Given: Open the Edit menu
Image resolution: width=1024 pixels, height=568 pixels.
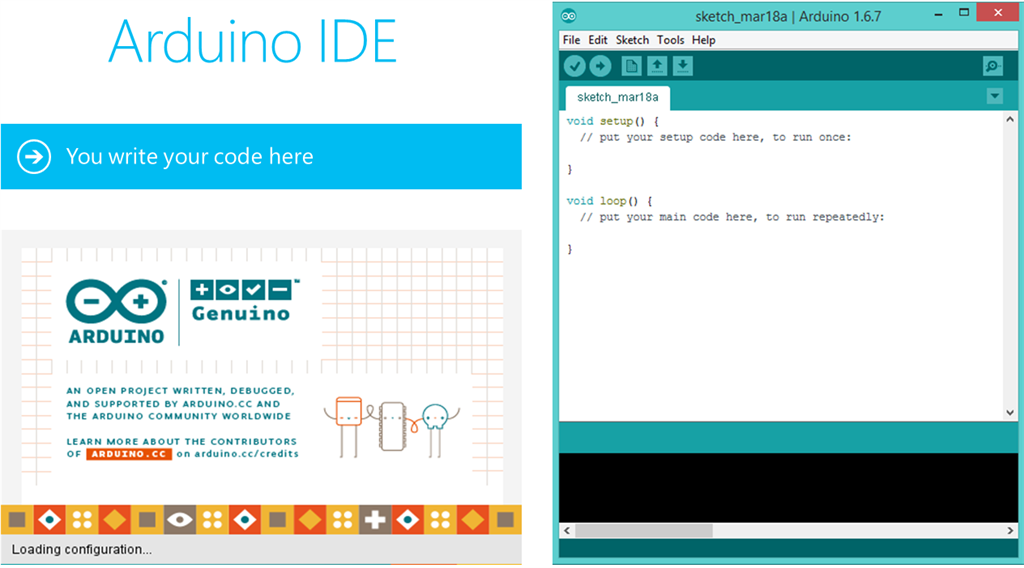Looking at the screenshot, I should click(x=598, y=40).
